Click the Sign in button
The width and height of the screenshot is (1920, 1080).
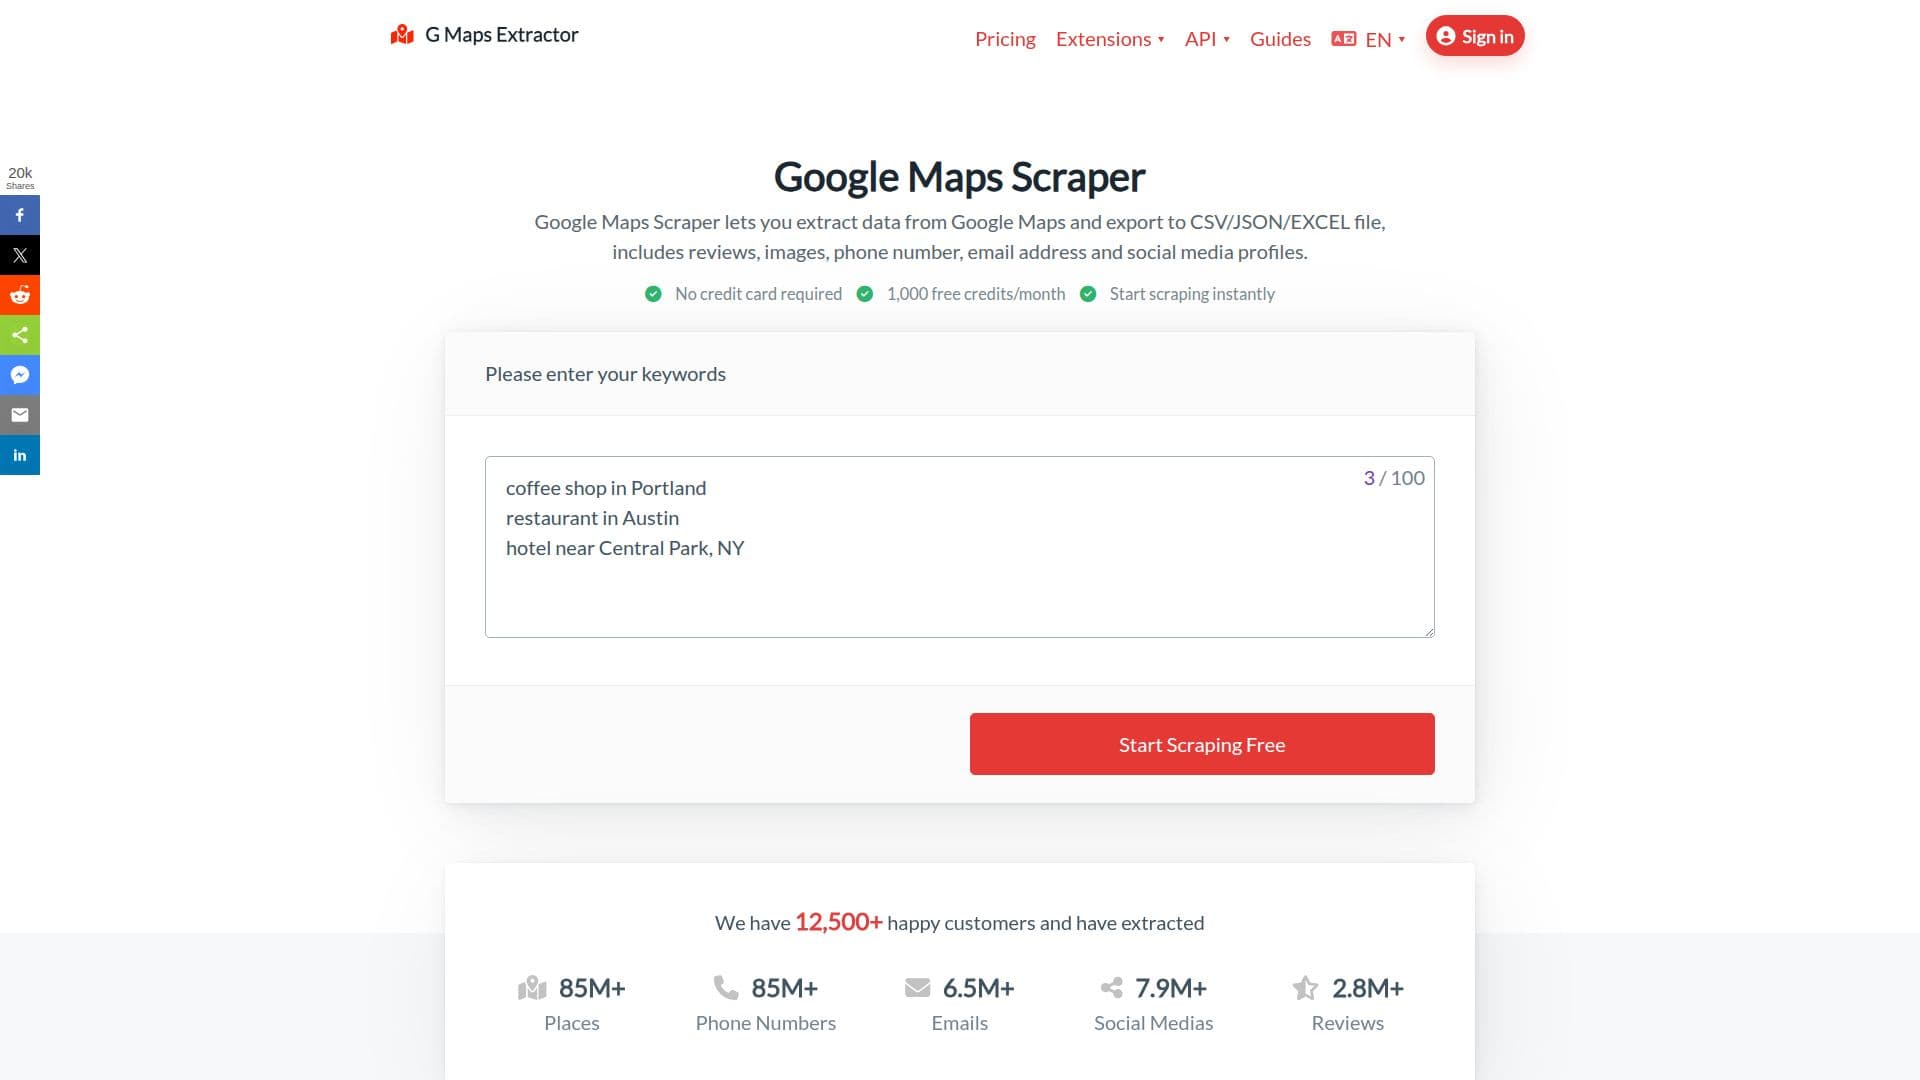(x=1475, y=36)
